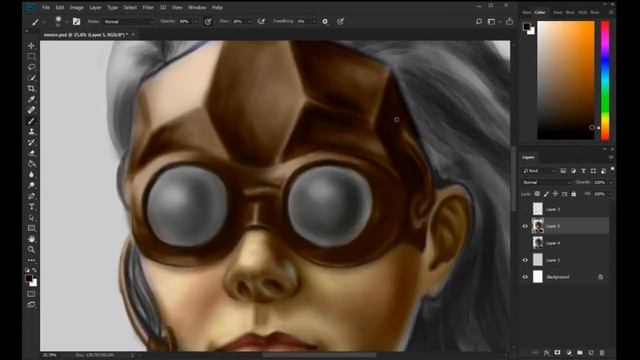Open the Edit Toolbar ellipsis
Viewport: 640px width, 360px height.
tap(31, 260)
